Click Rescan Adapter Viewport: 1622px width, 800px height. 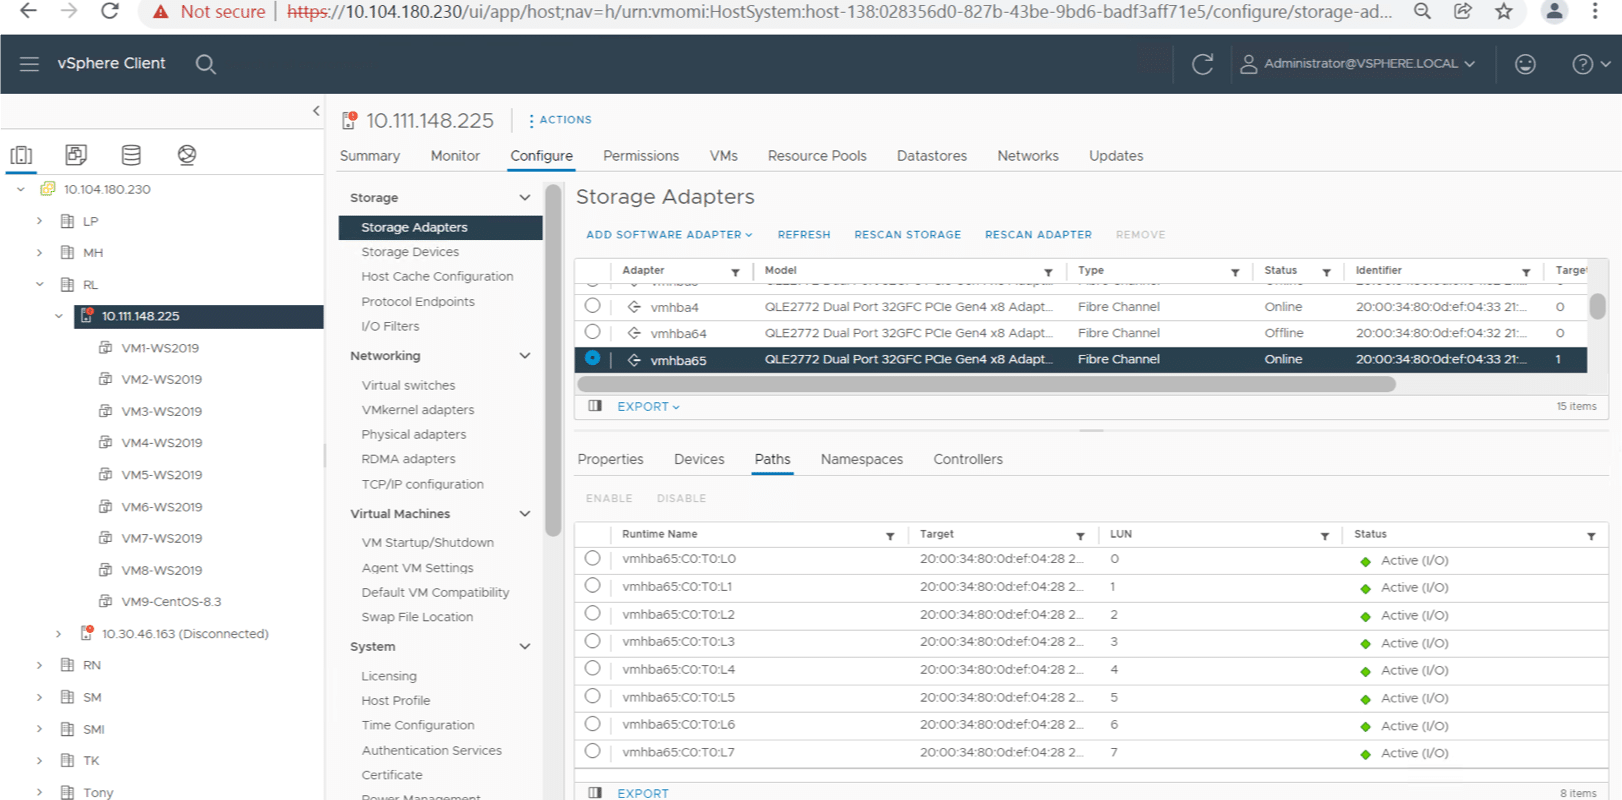(x=1038, y=235)
